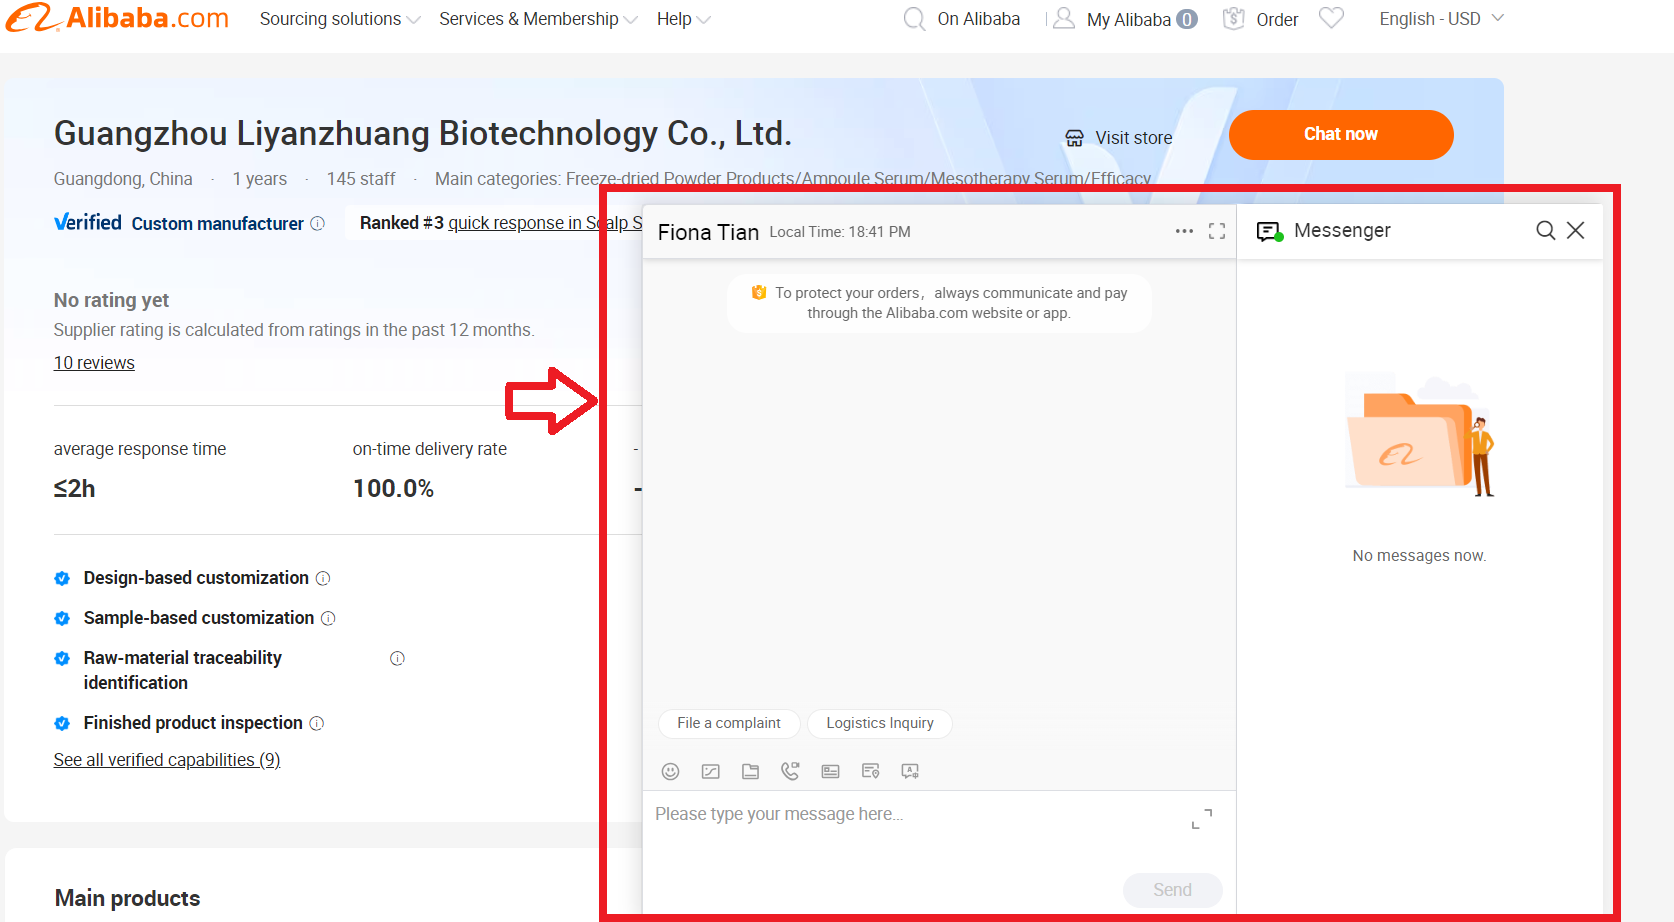Close the Messenger panel

tap(1575, 231)
